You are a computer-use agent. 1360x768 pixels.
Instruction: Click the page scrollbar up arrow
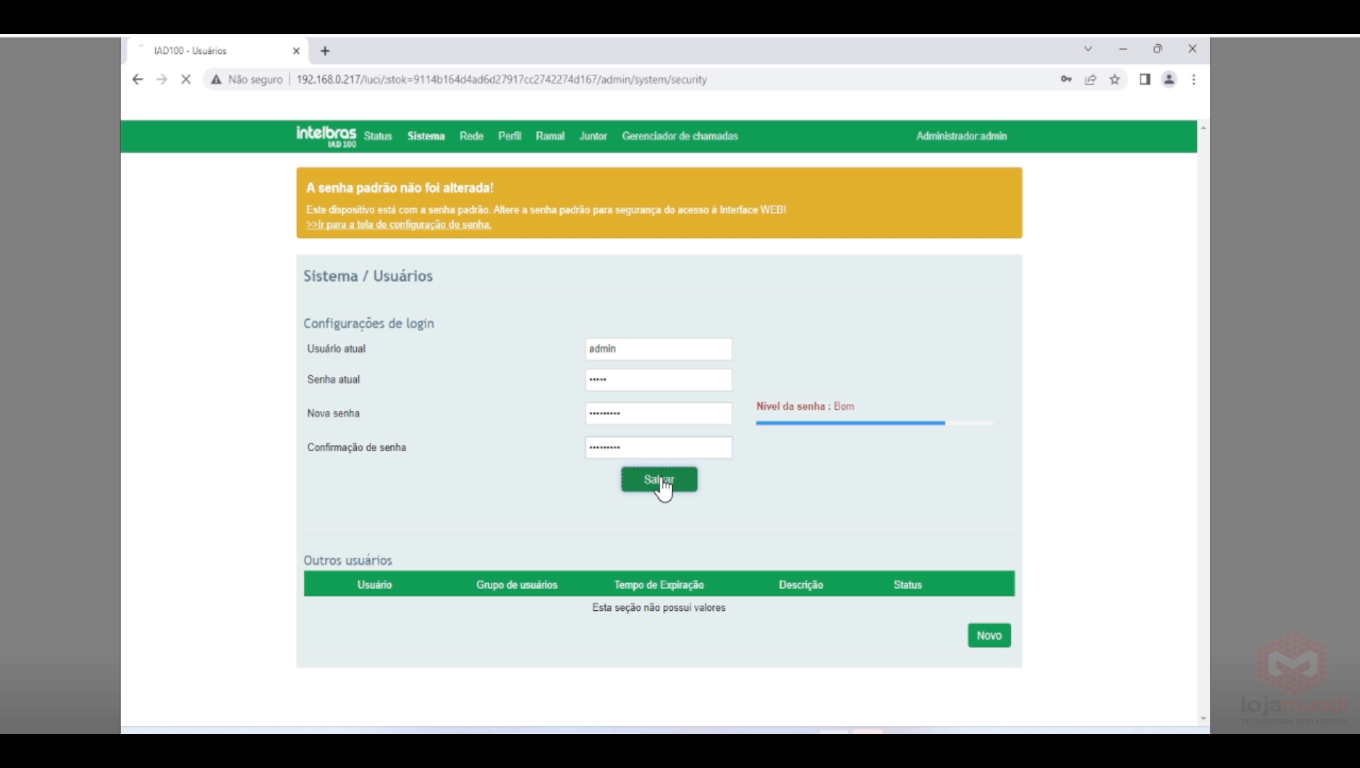click(x=1203, y=128)
